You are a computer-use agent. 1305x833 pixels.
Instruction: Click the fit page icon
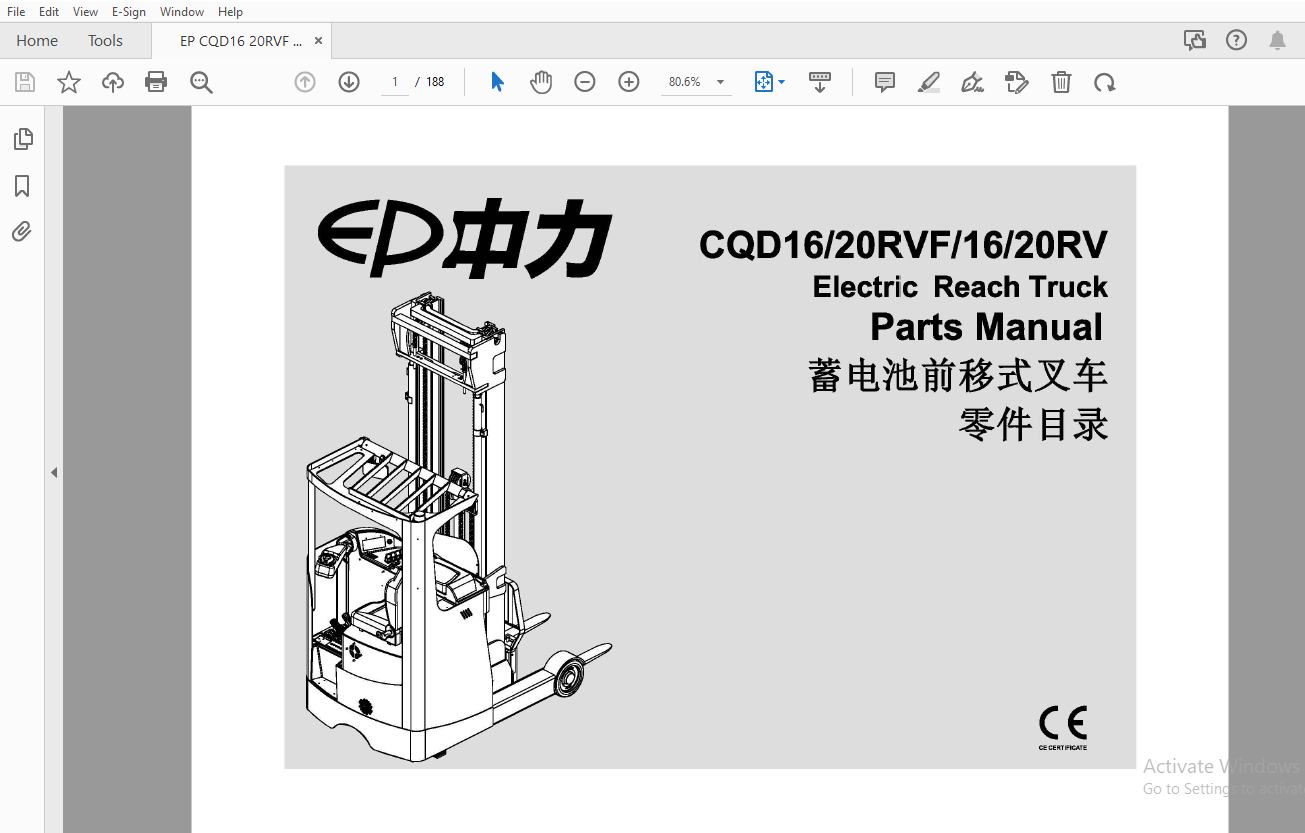764,82
